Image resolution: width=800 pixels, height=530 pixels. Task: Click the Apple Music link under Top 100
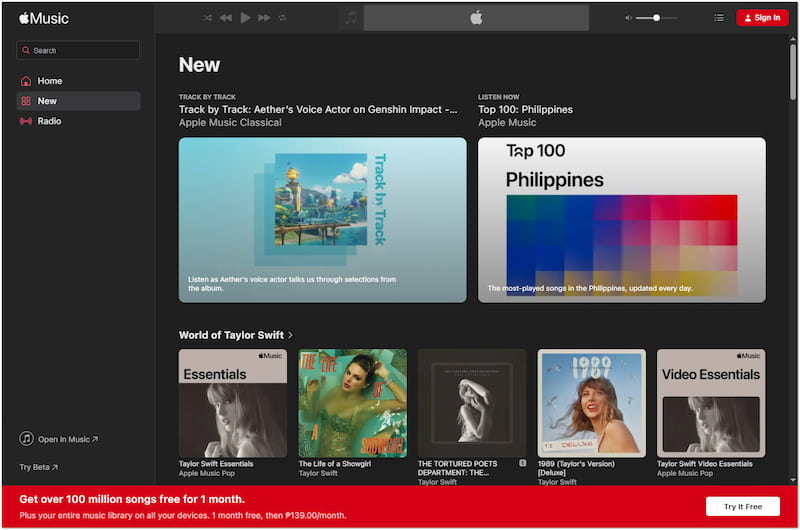point(507,122)
